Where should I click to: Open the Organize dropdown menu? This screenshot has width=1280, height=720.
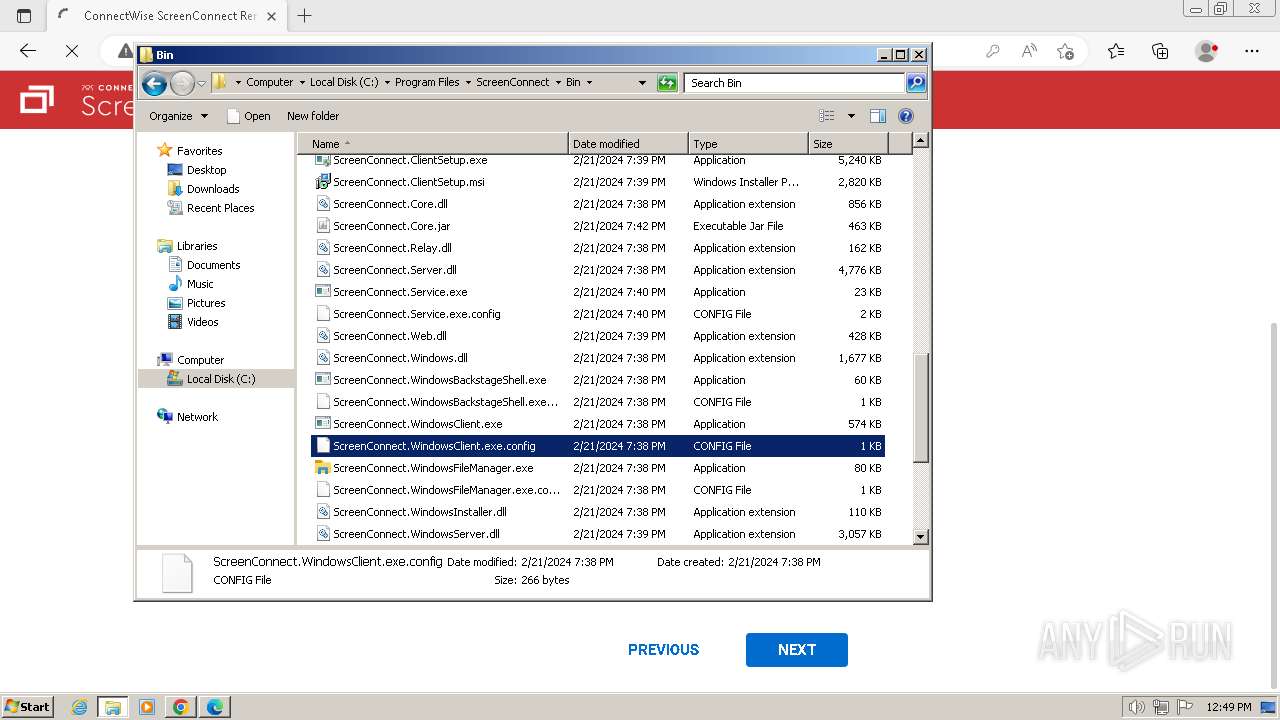179,116
